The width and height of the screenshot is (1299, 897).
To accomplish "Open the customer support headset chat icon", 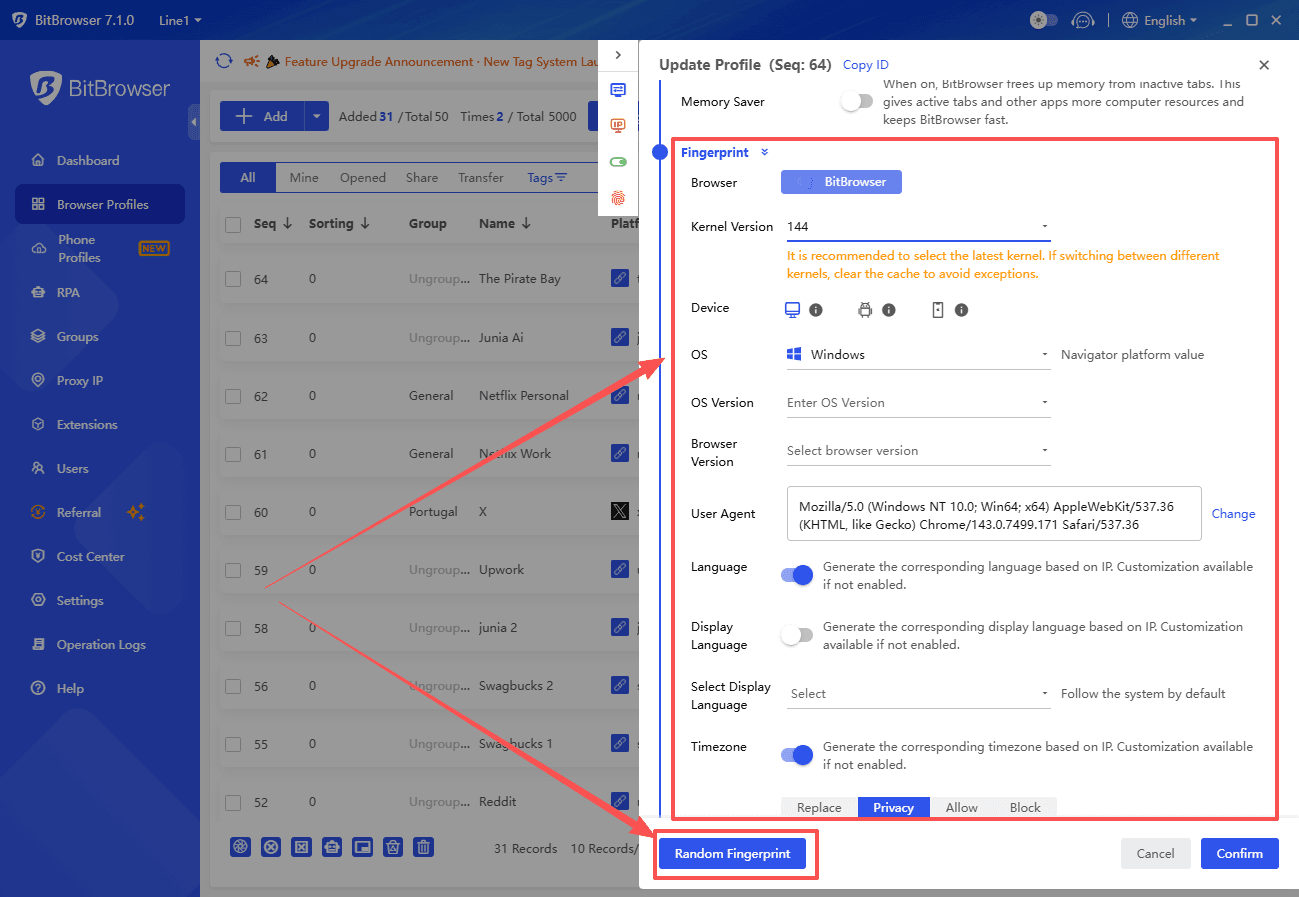I will 1082,20.
